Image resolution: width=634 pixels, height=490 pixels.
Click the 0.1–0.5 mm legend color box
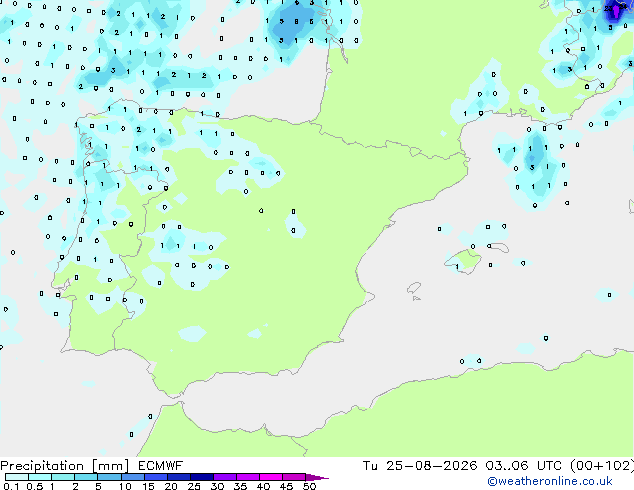(17, 477)
